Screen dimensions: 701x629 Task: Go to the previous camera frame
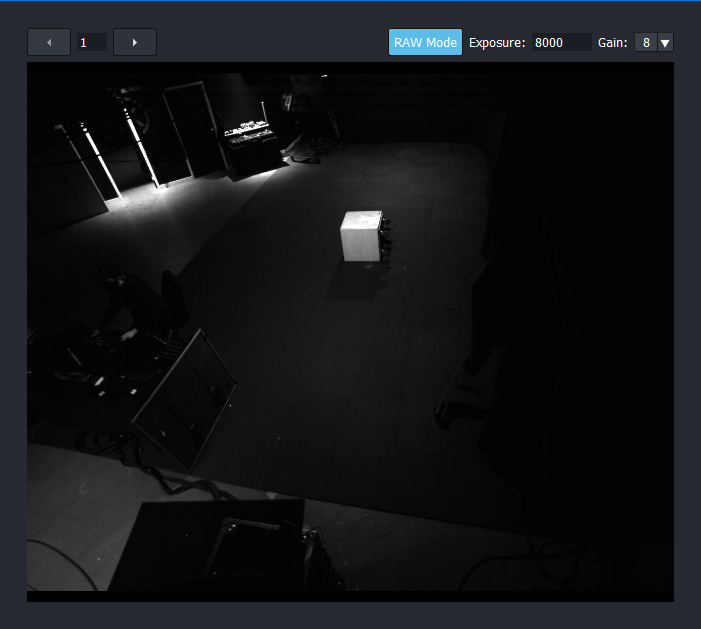pos(49,42)
